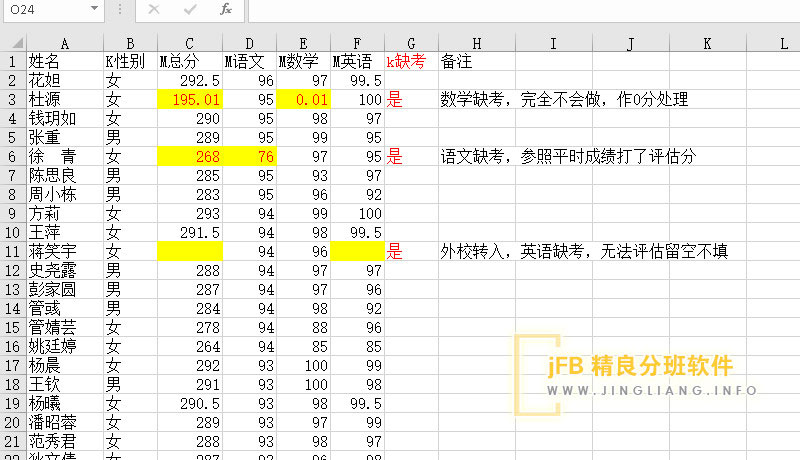Click the note 语文缺考，参照平时成绩
This screenshot has width=800, height=460.
(568, 157)
